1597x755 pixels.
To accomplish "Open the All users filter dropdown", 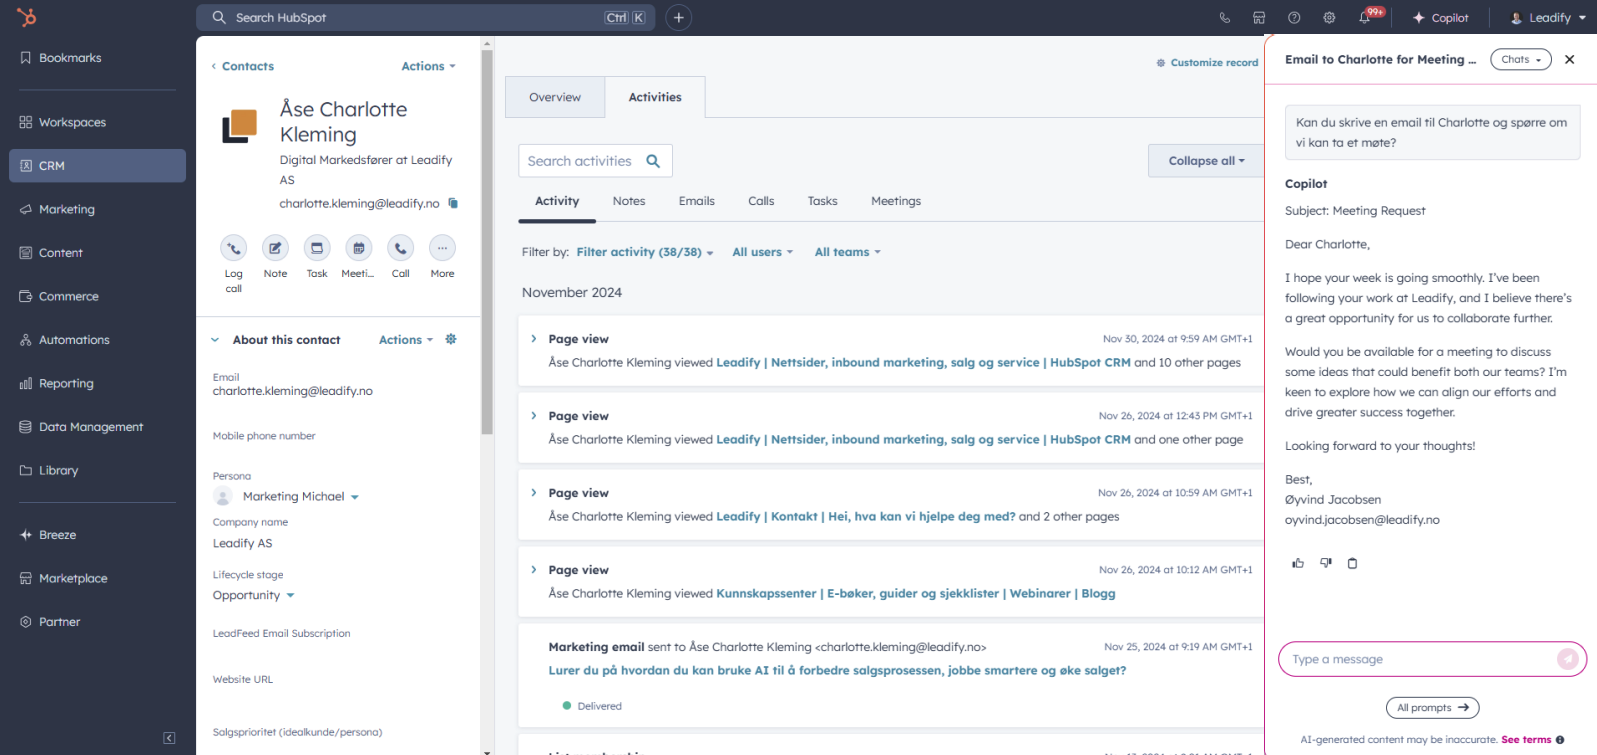I will pos(763,252).
